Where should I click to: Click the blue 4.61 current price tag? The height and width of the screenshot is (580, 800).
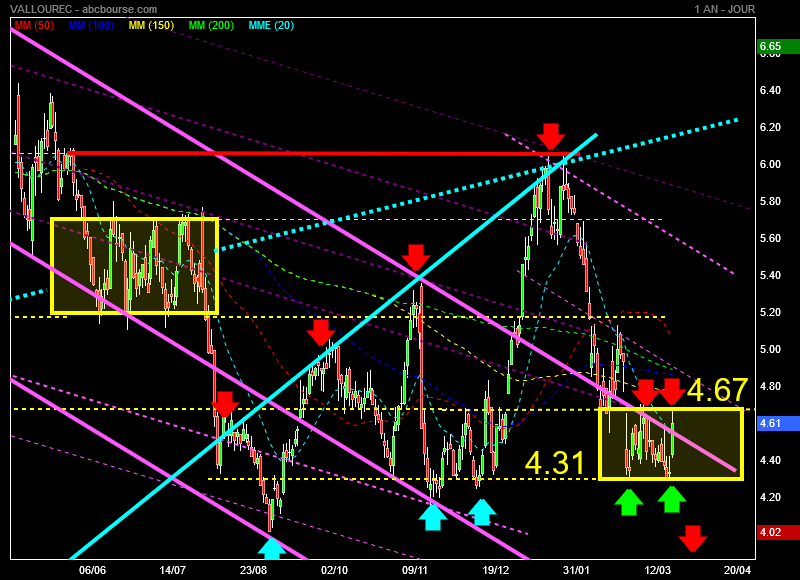click(778, 423)
